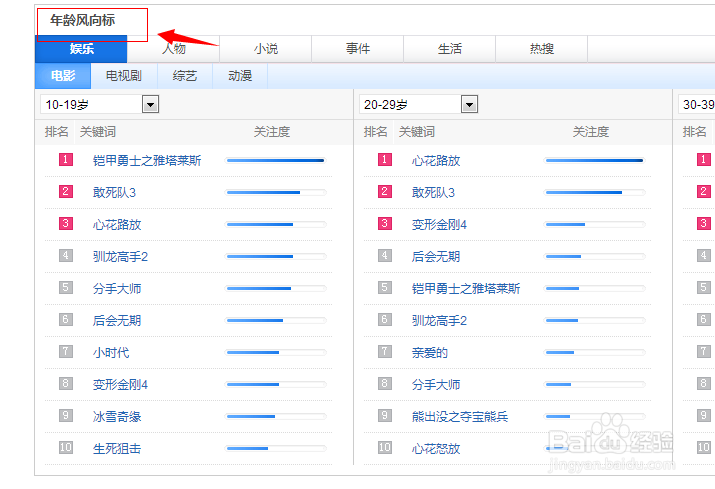Open the 20-29岁 age dropdown arrow
Image resolution: width=715 pixels, height=489 pixels.
(469, 104)
